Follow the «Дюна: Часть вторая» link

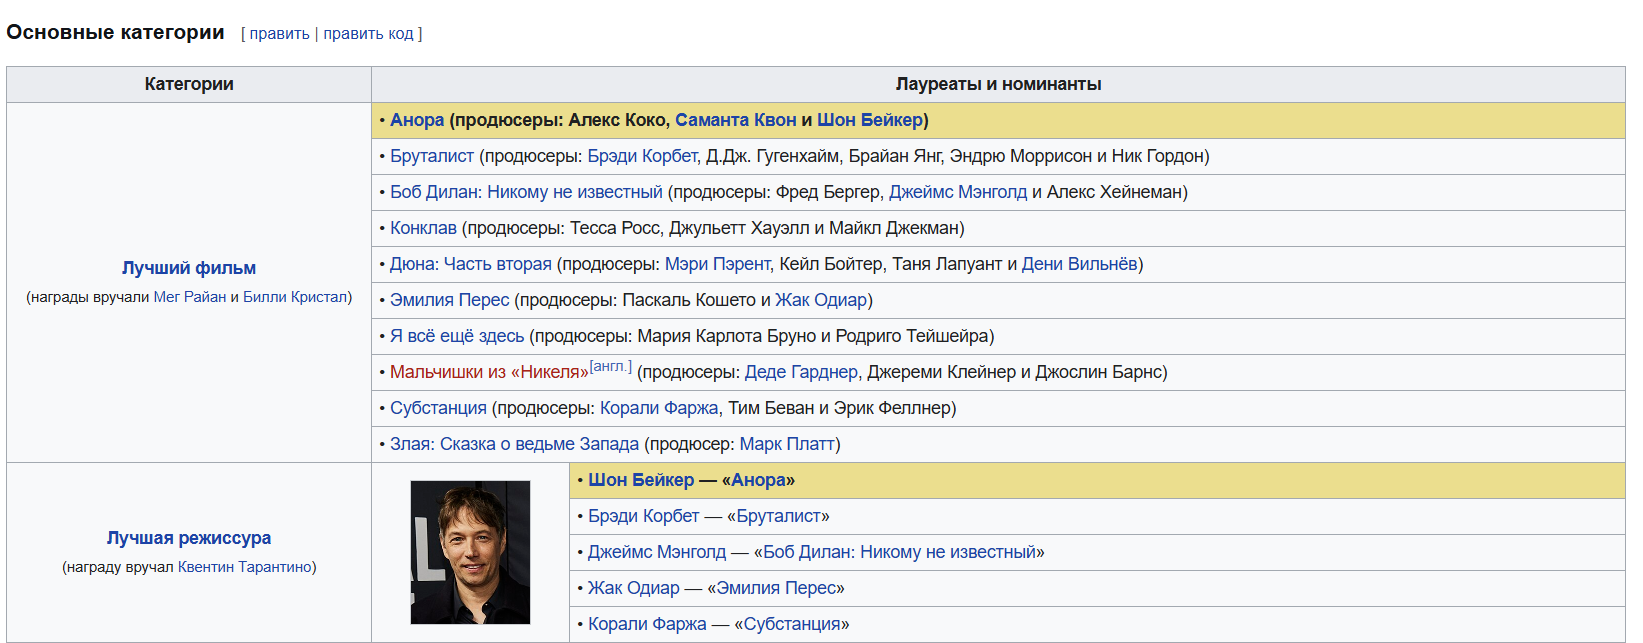pyautogui.click(x=470, y=264)
